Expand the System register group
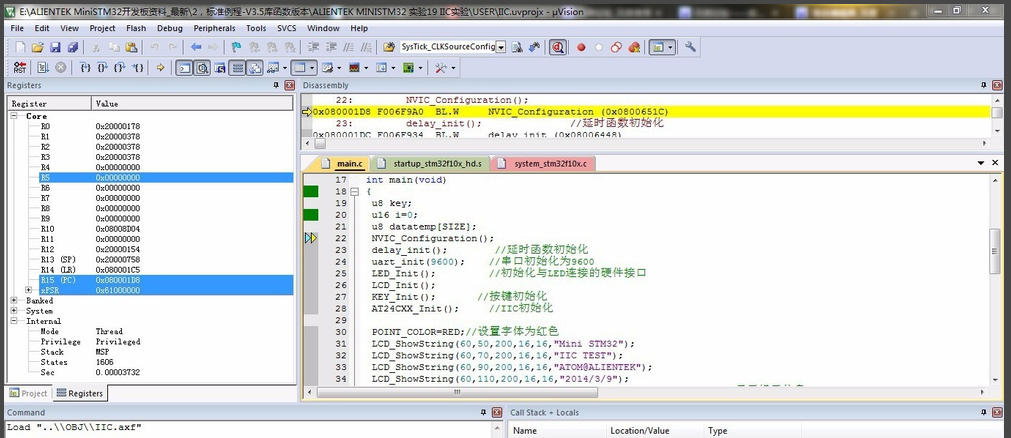This screenshot has height=438, width=1011. pos(14,311)
